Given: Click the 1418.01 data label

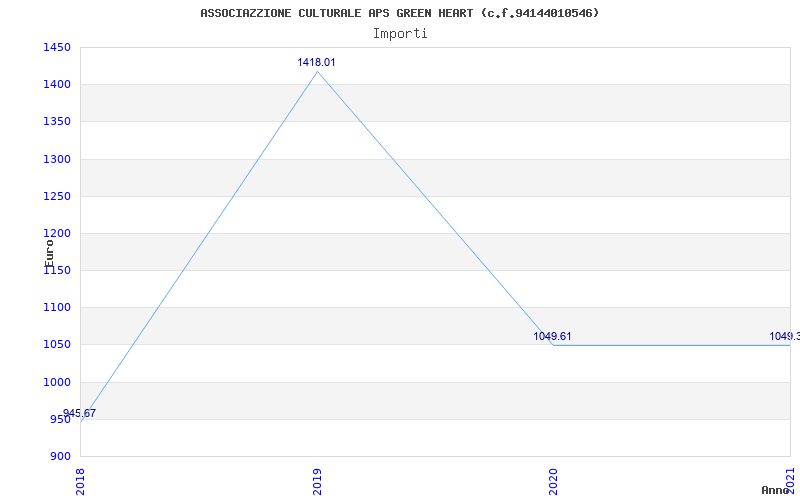Looking at the screenshot, I should 316,62.
